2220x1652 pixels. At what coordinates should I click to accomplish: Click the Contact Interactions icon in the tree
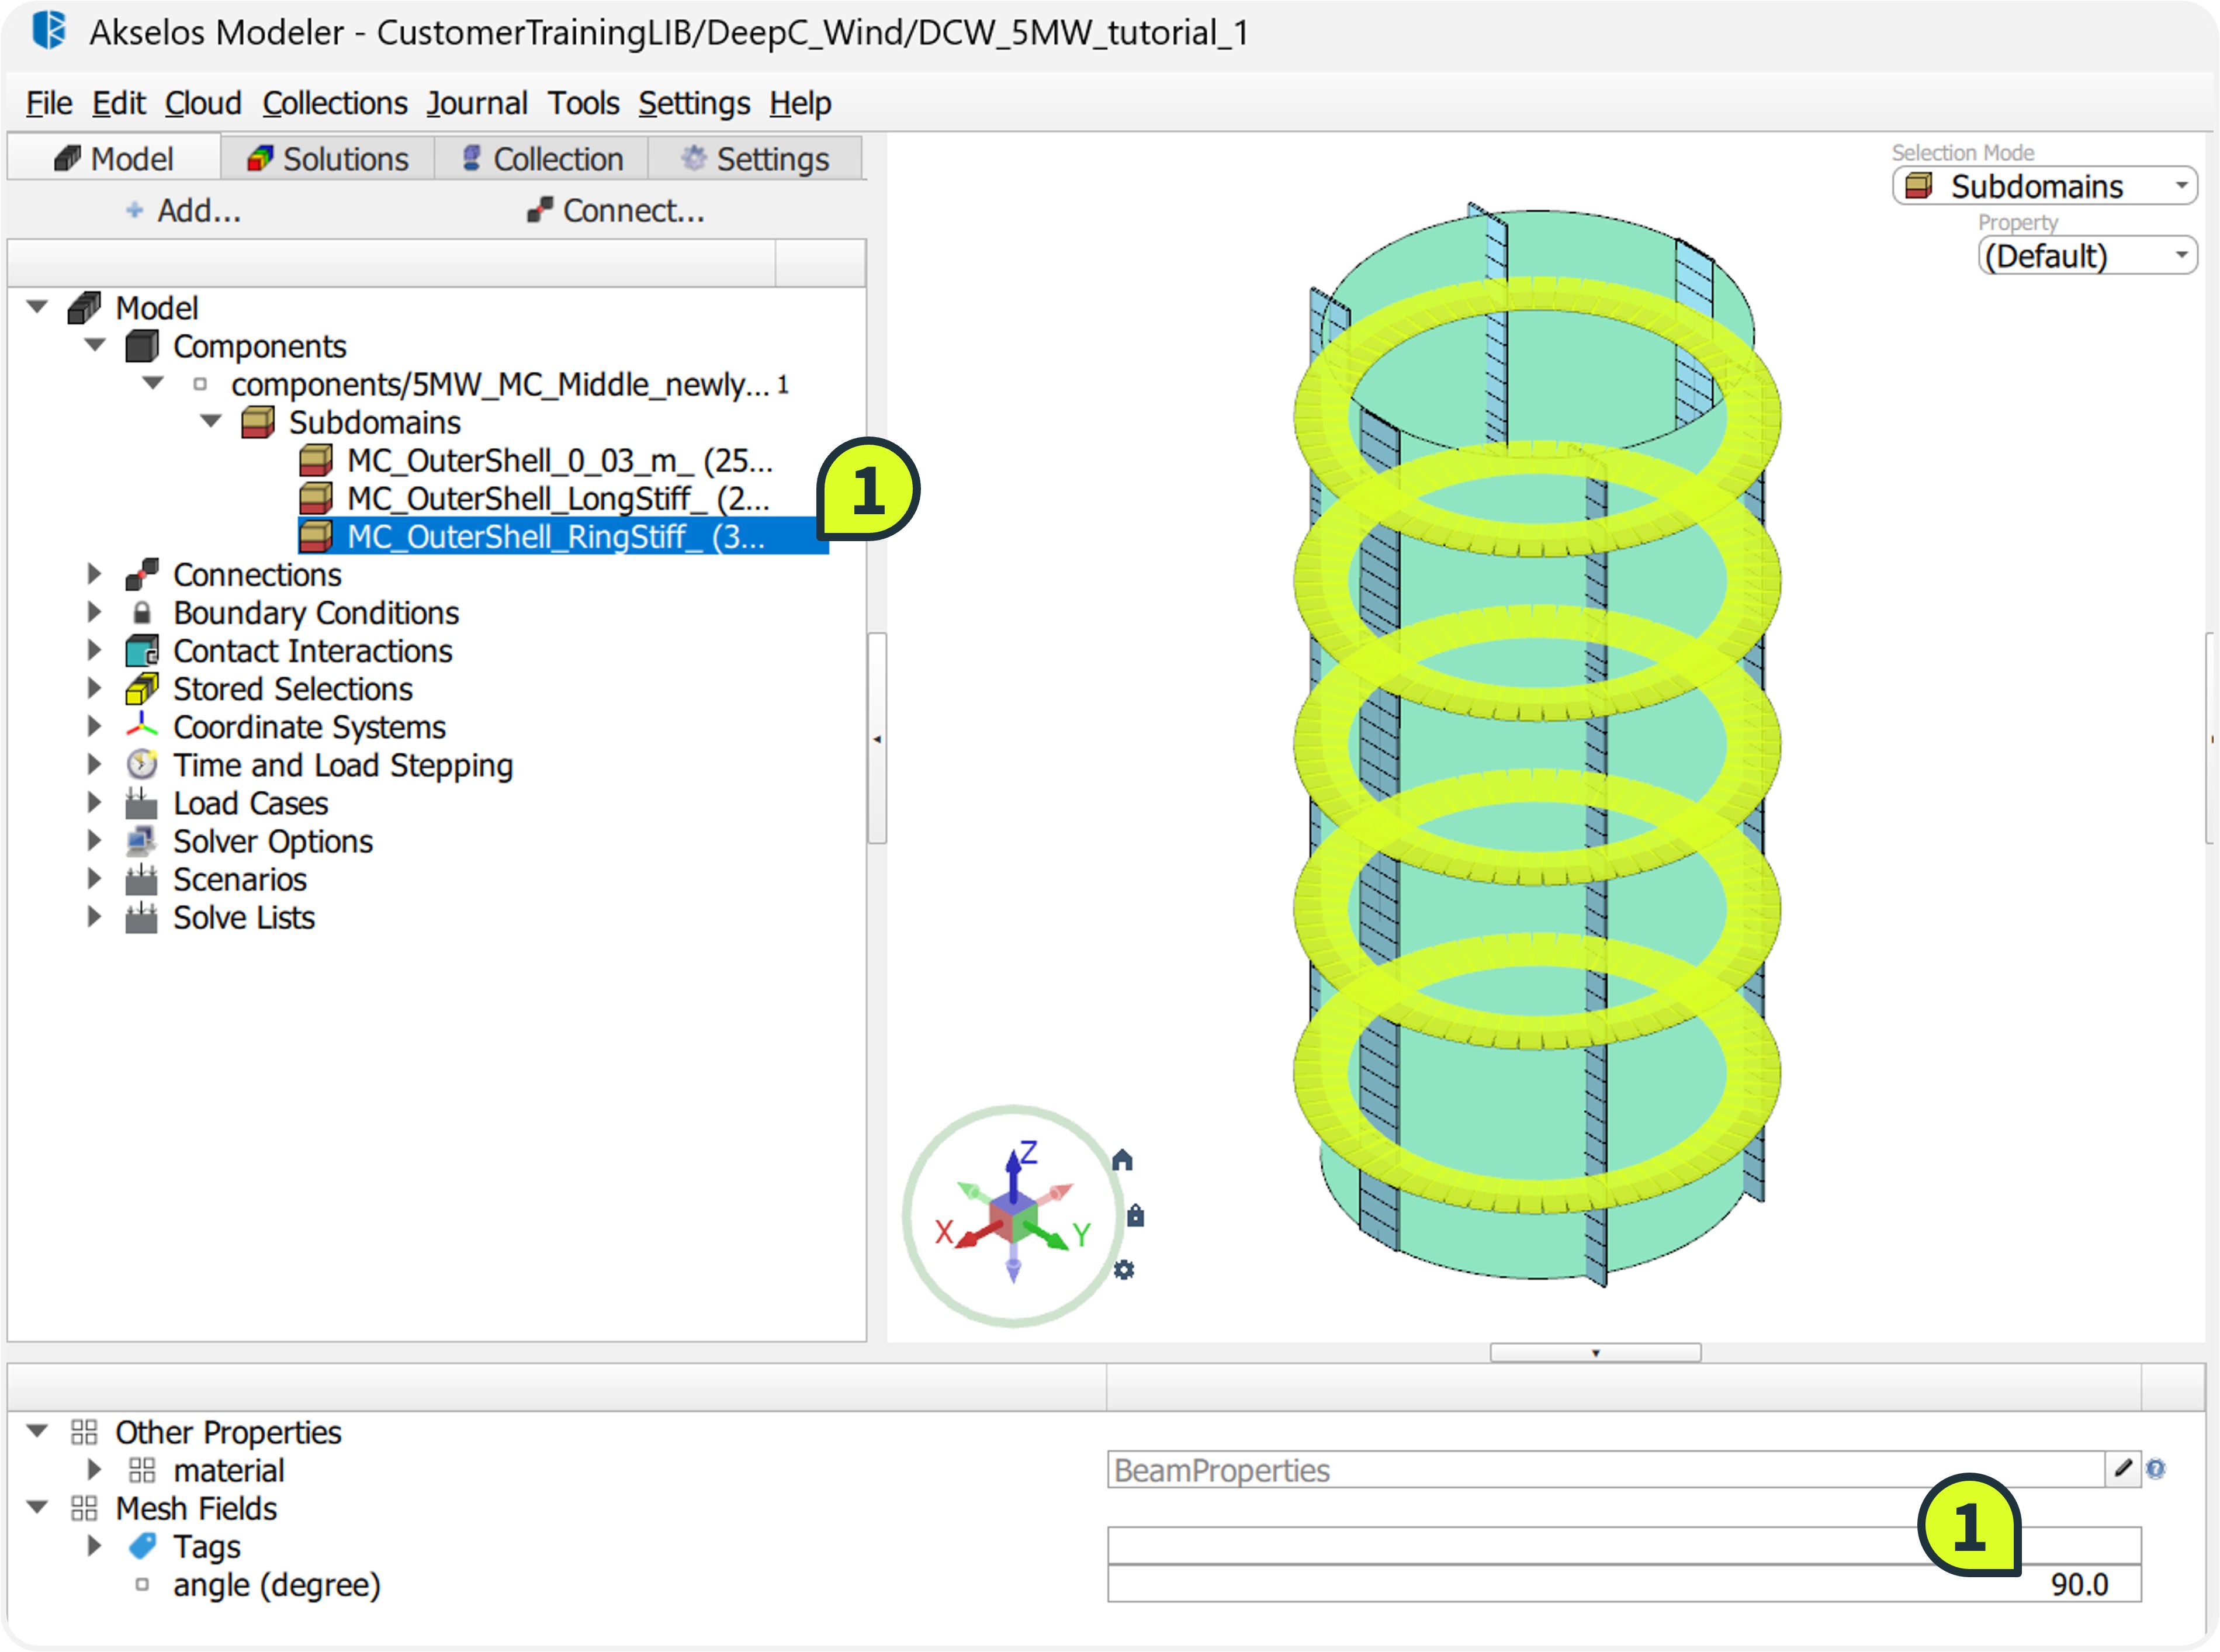(141, 651)
